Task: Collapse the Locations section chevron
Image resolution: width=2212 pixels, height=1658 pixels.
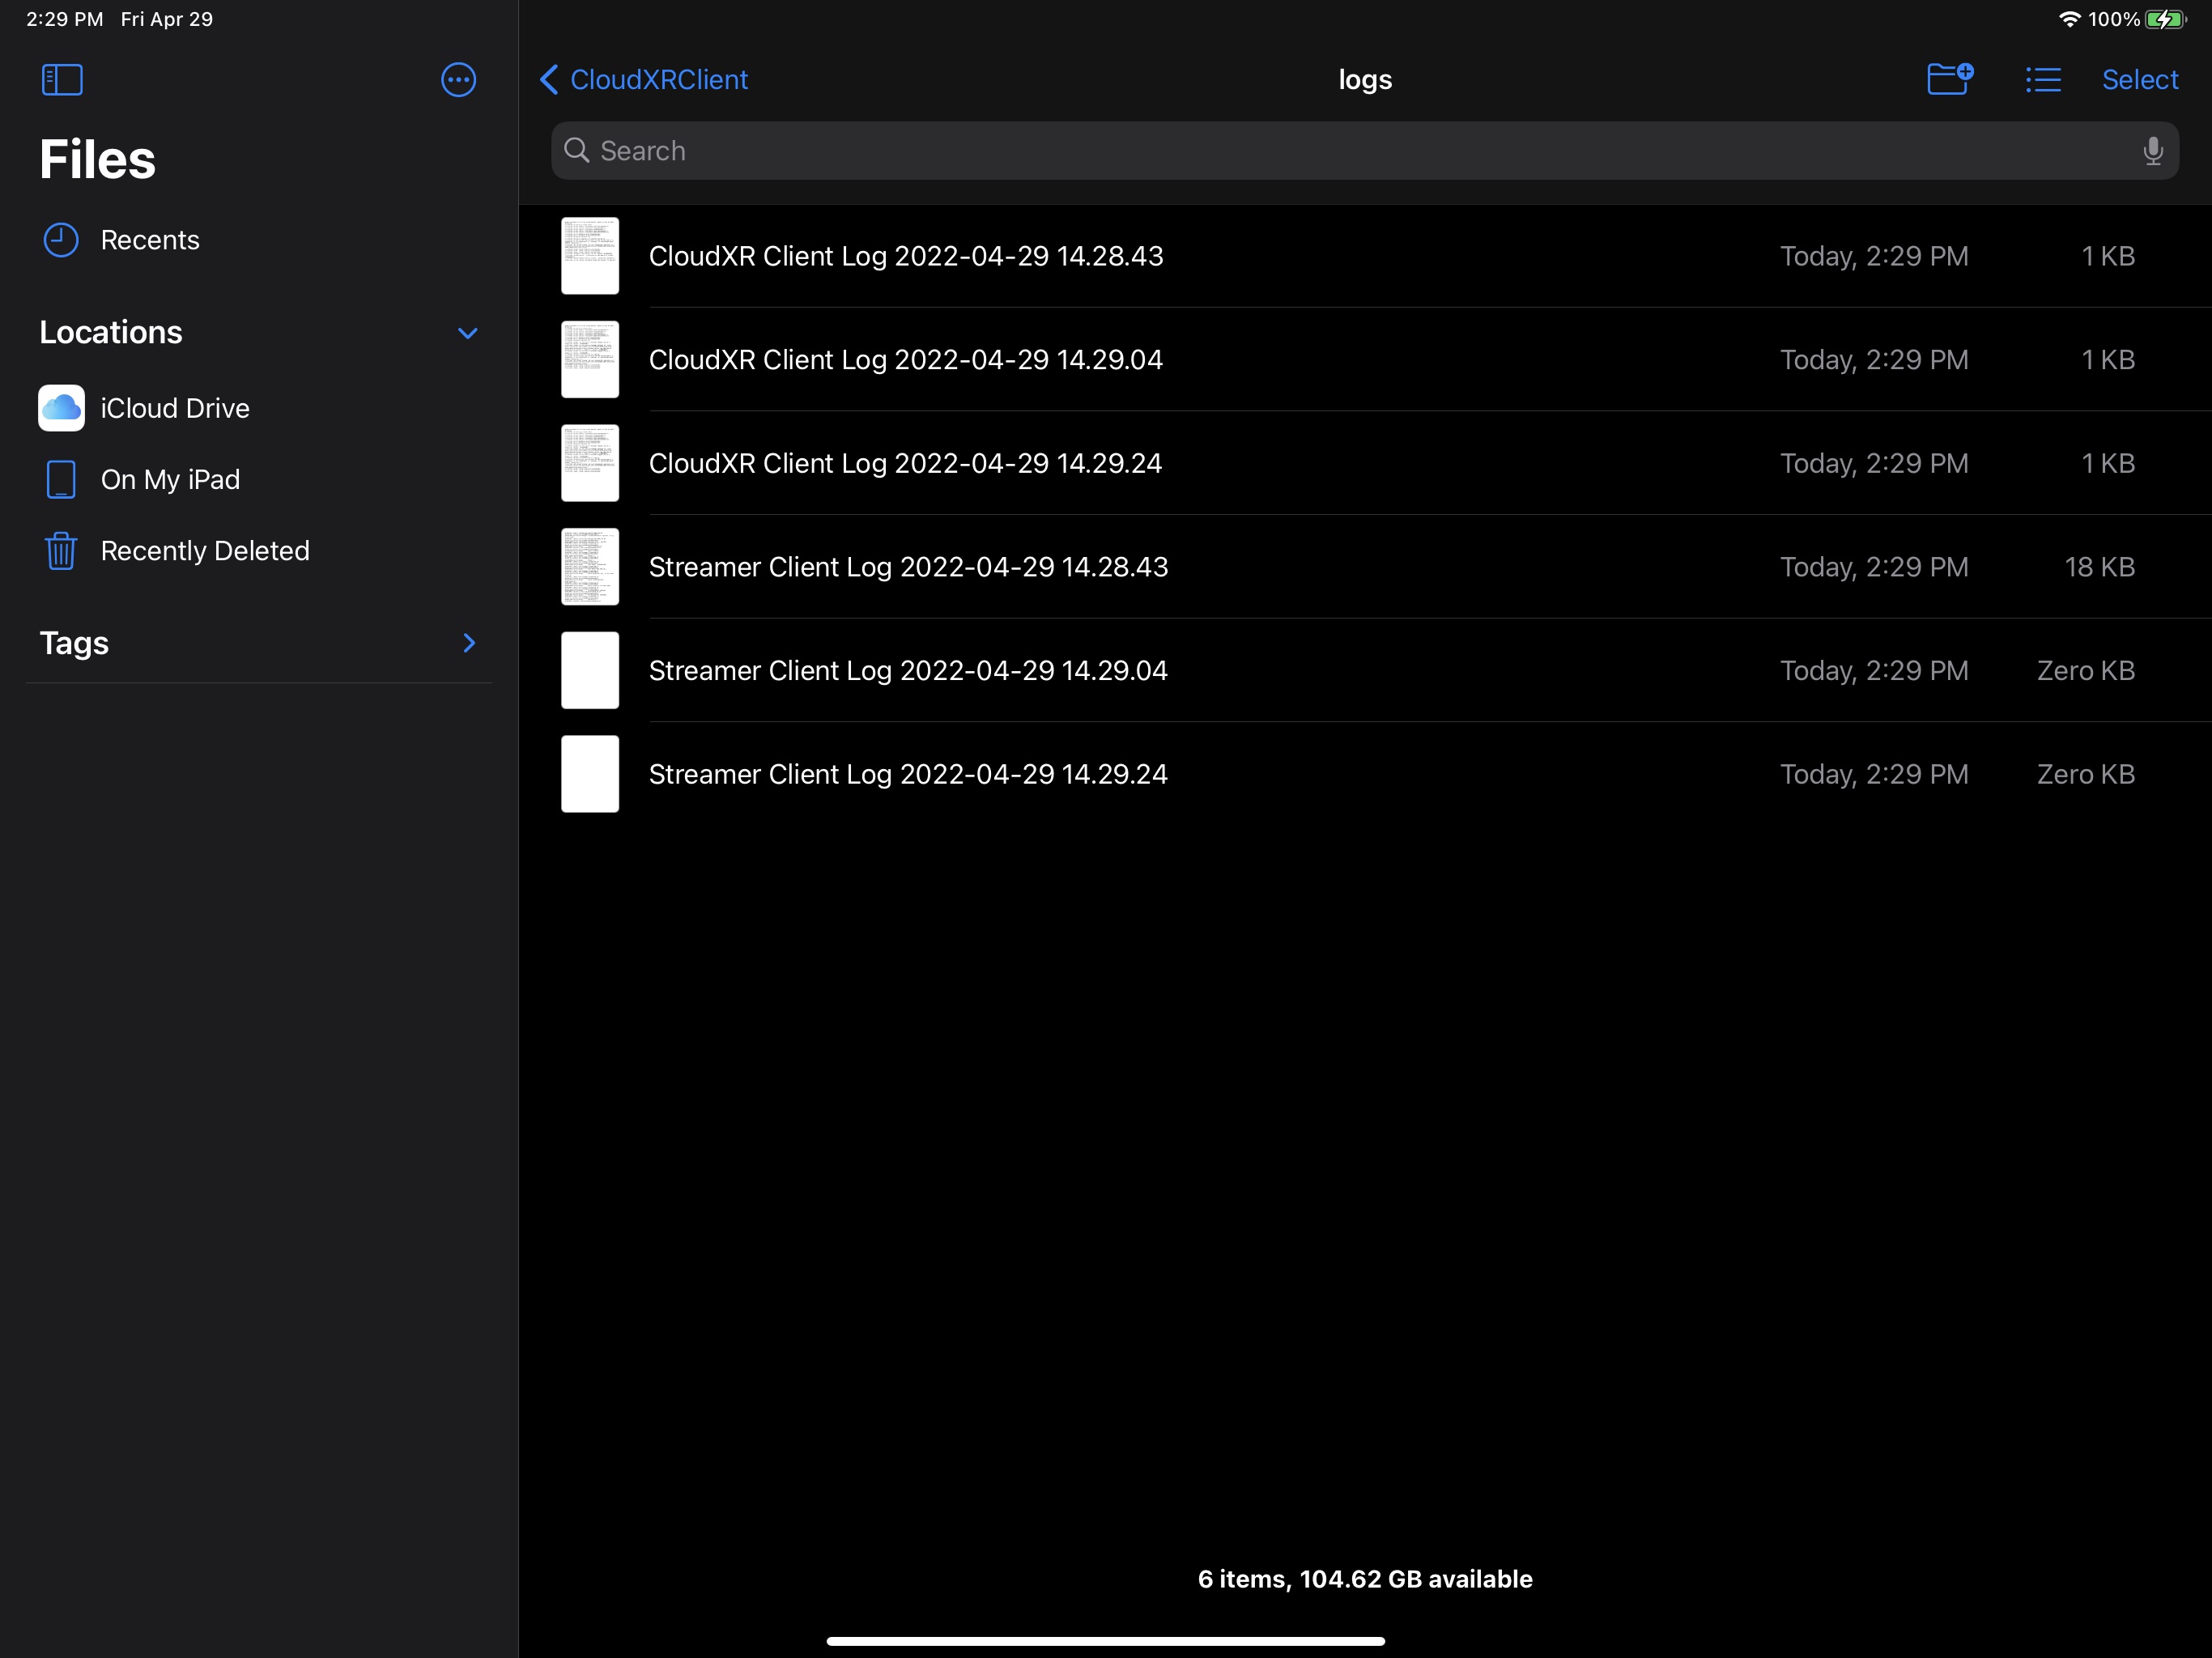Action: 467,333
